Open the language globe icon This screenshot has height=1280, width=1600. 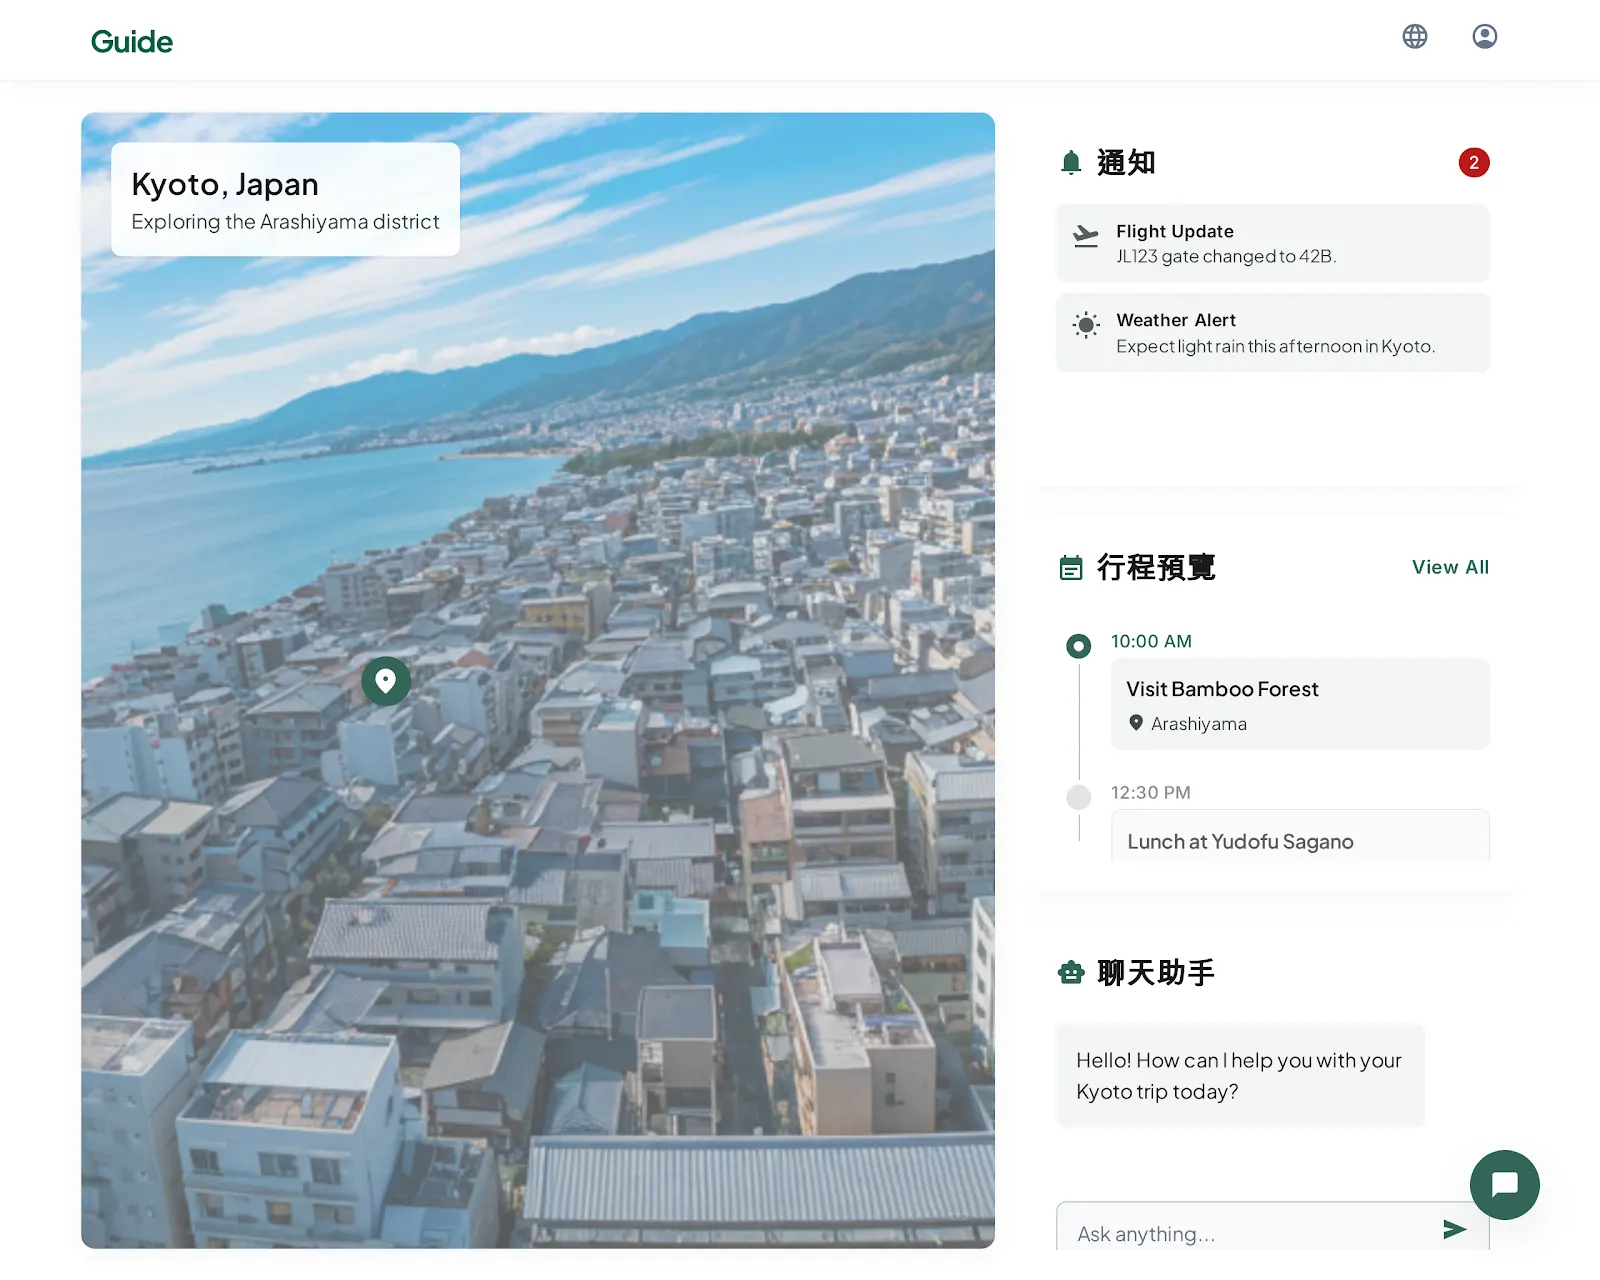1414,36
